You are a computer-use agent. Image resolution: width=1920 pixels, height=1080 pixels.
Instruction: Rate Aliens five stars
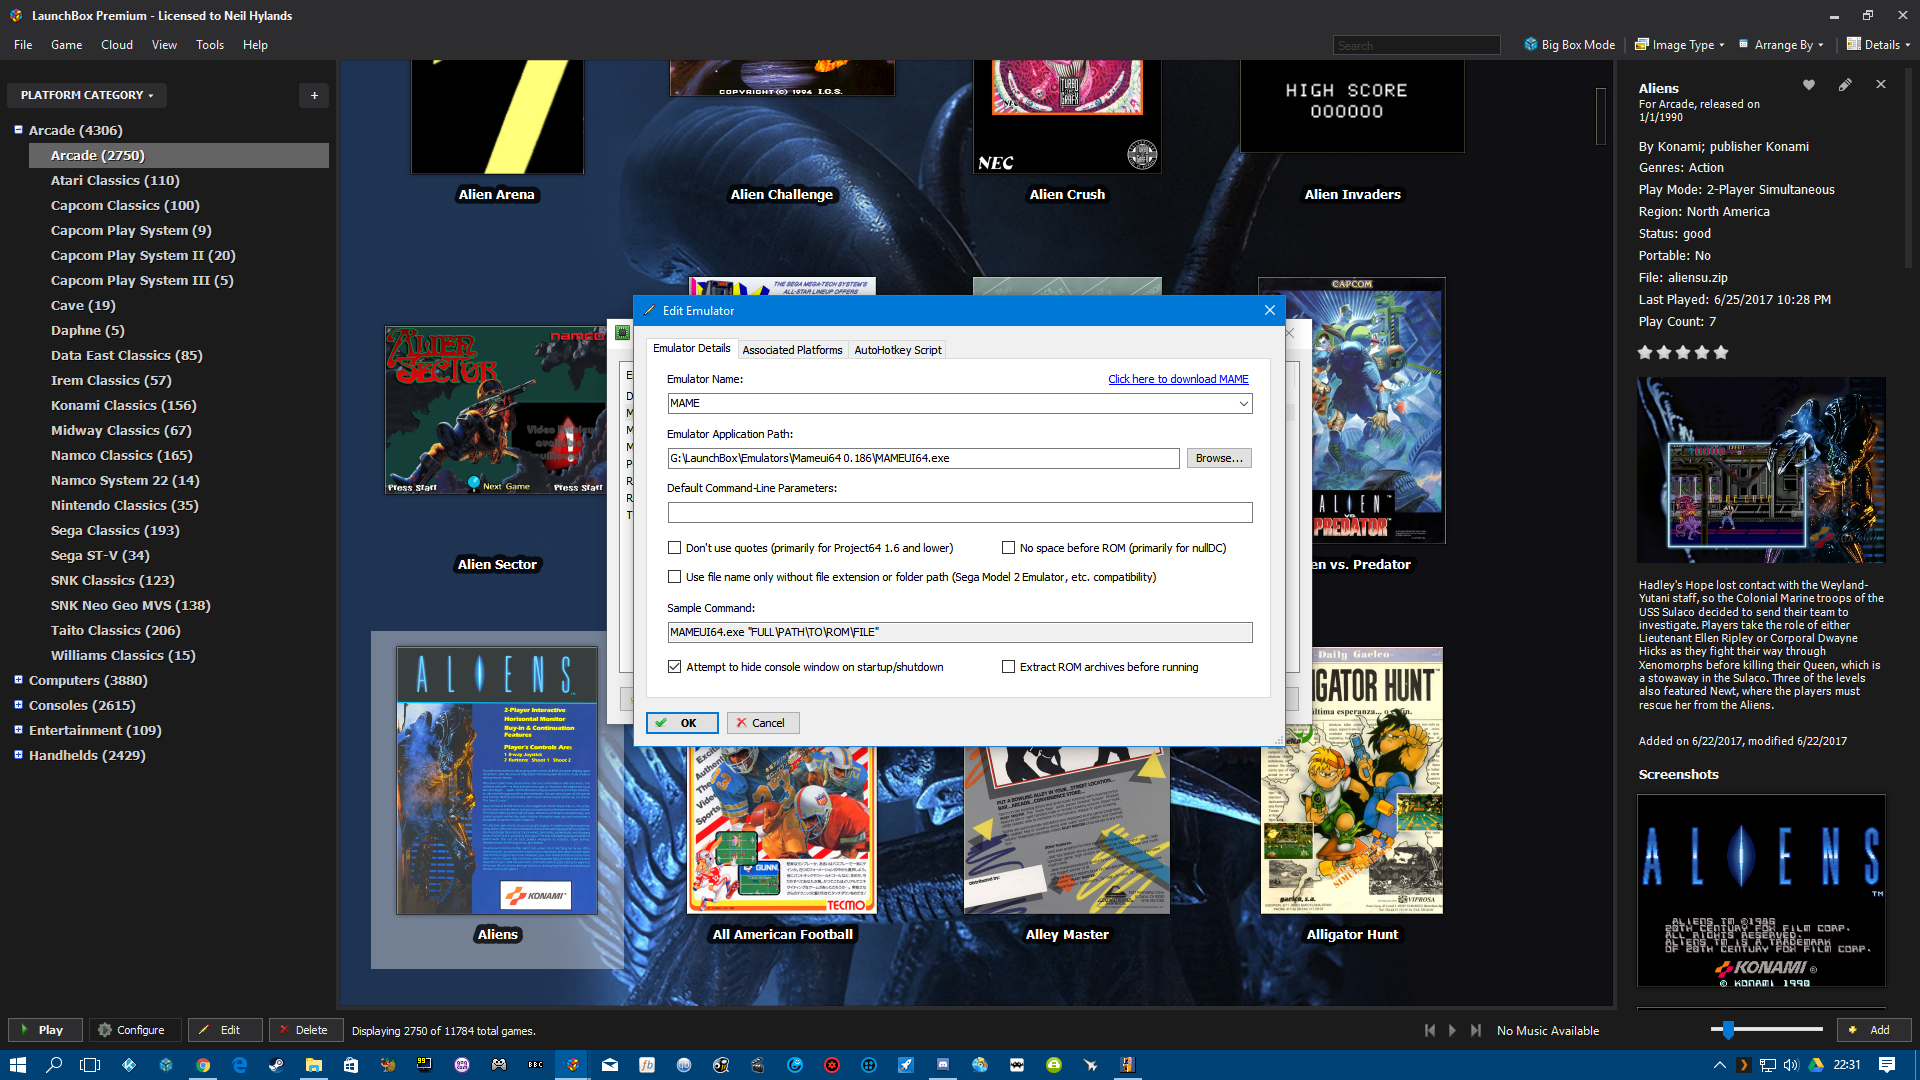[1721, 352]
